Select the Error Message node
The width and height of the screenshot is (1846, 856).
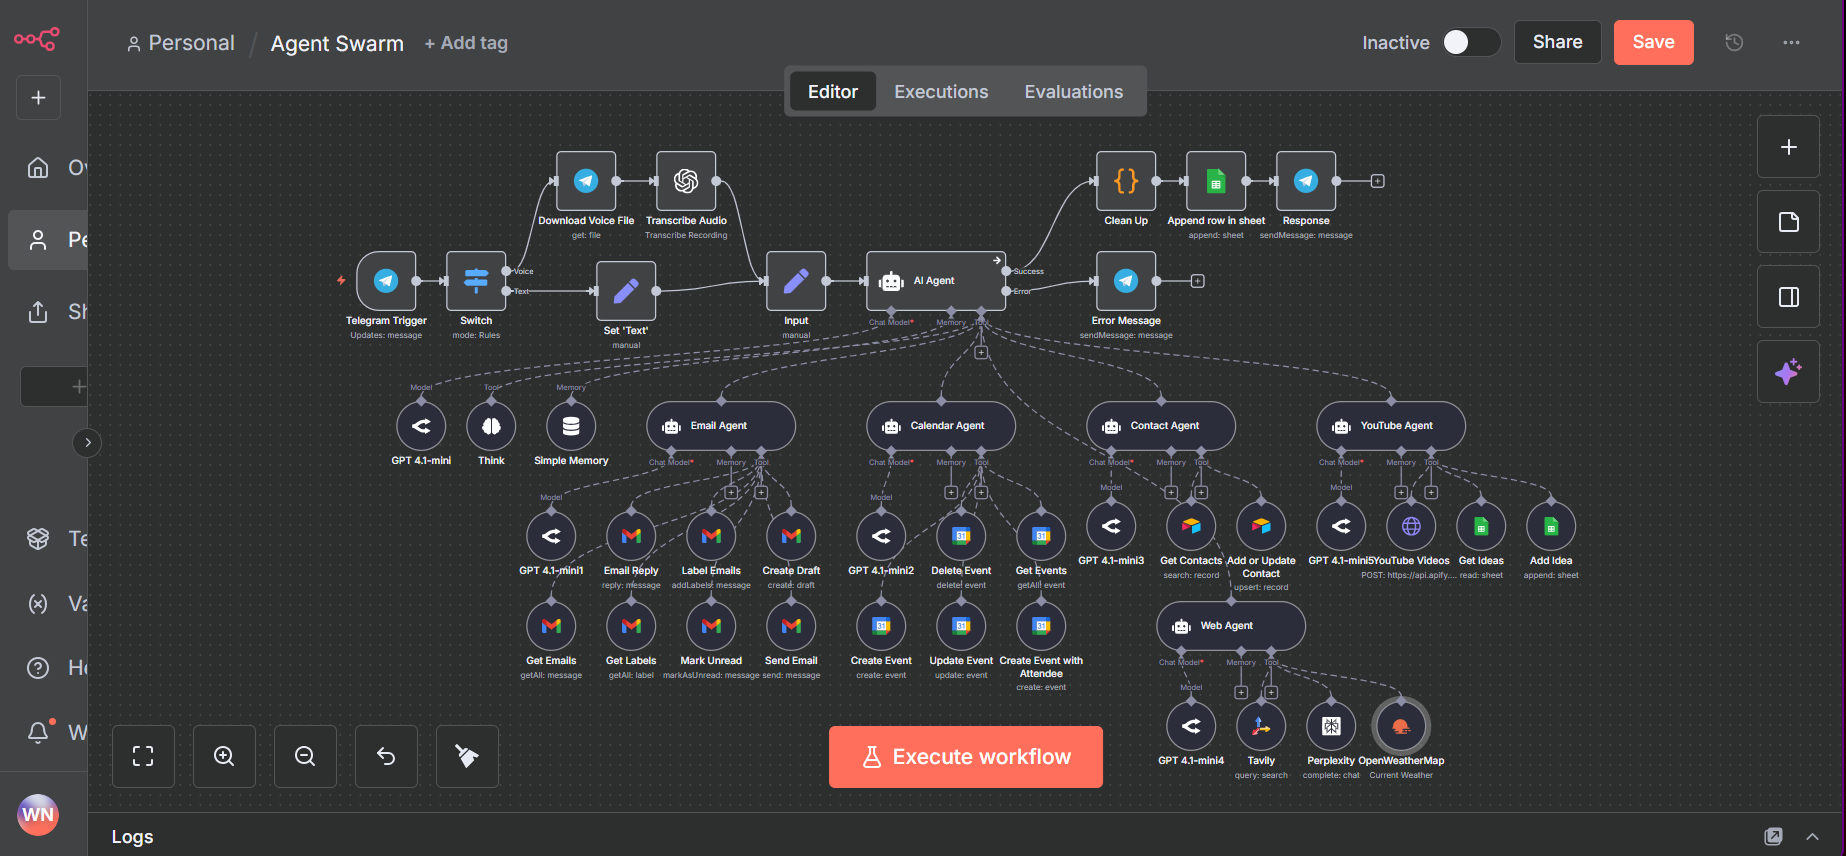point(1126,281)
